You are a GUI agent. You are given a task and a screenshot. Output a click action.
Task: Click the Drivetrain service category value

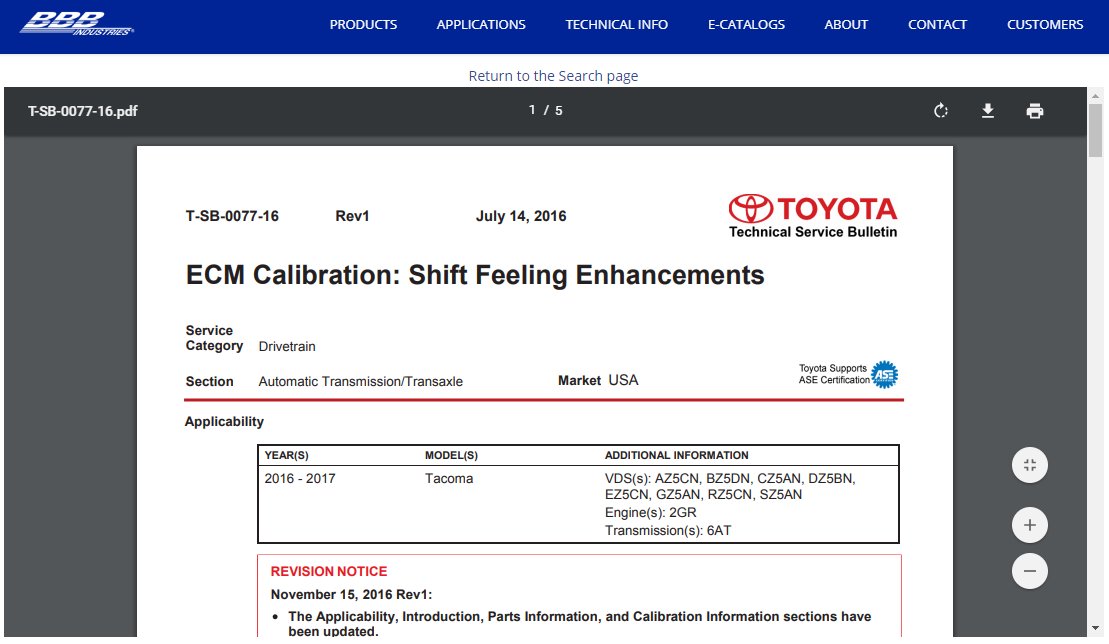coord(287,346)
